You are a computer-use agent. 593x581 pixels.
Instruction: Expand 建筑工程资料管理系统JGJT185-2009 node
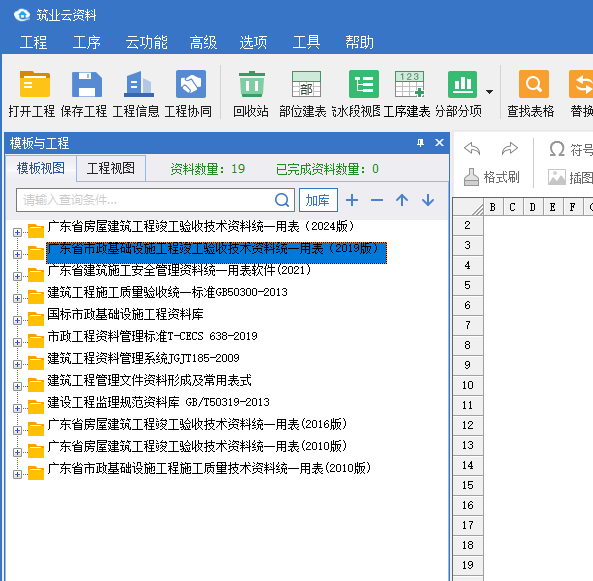[17, 364]
